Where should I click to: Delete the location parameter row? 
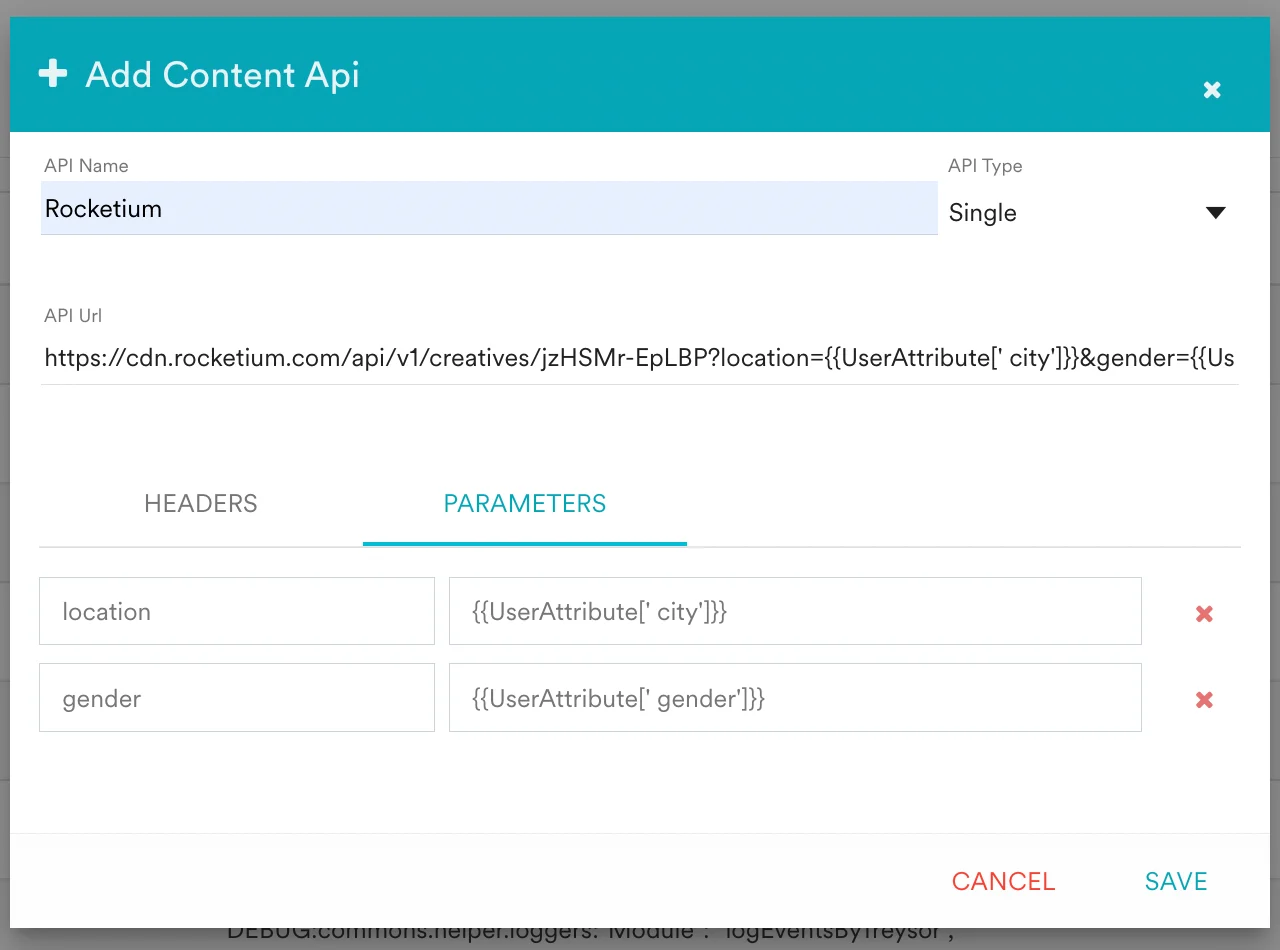(1204, 613)
